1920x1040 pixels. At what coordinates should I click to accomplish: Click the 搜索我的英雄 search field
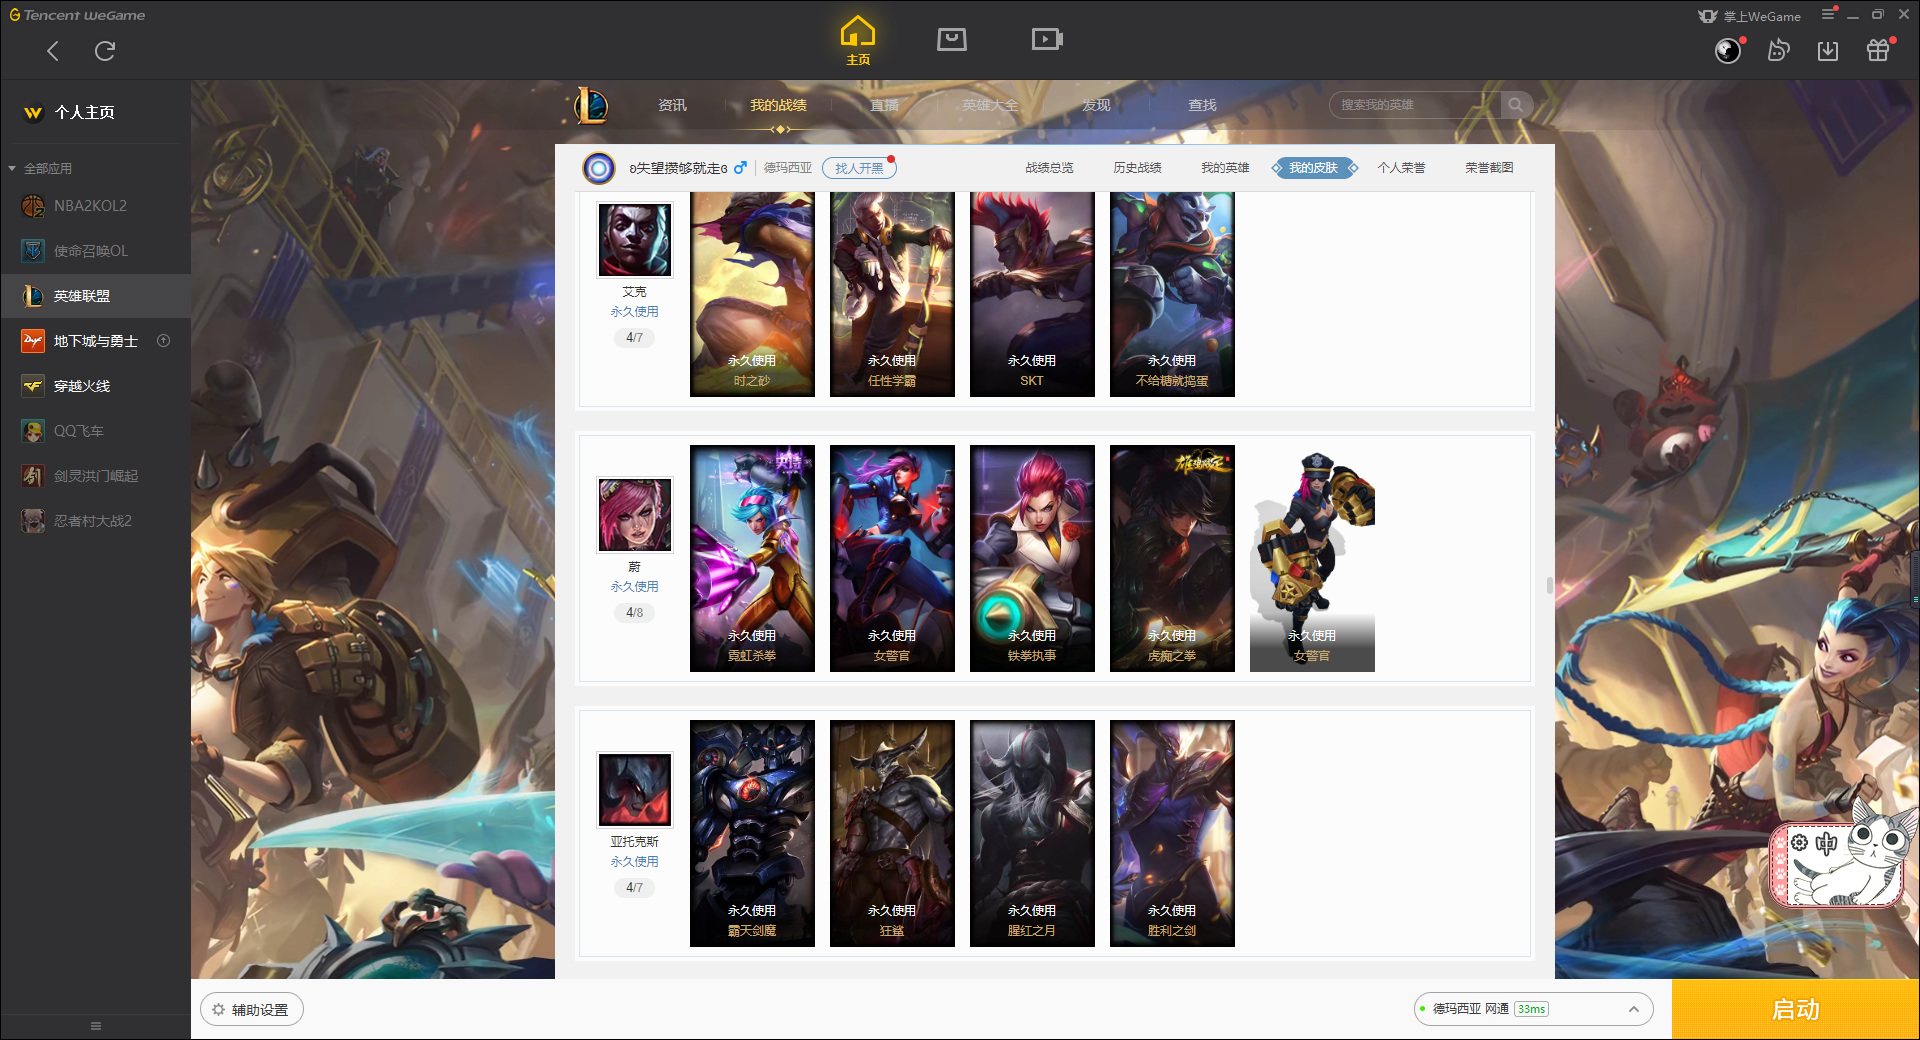[1414, 105]
